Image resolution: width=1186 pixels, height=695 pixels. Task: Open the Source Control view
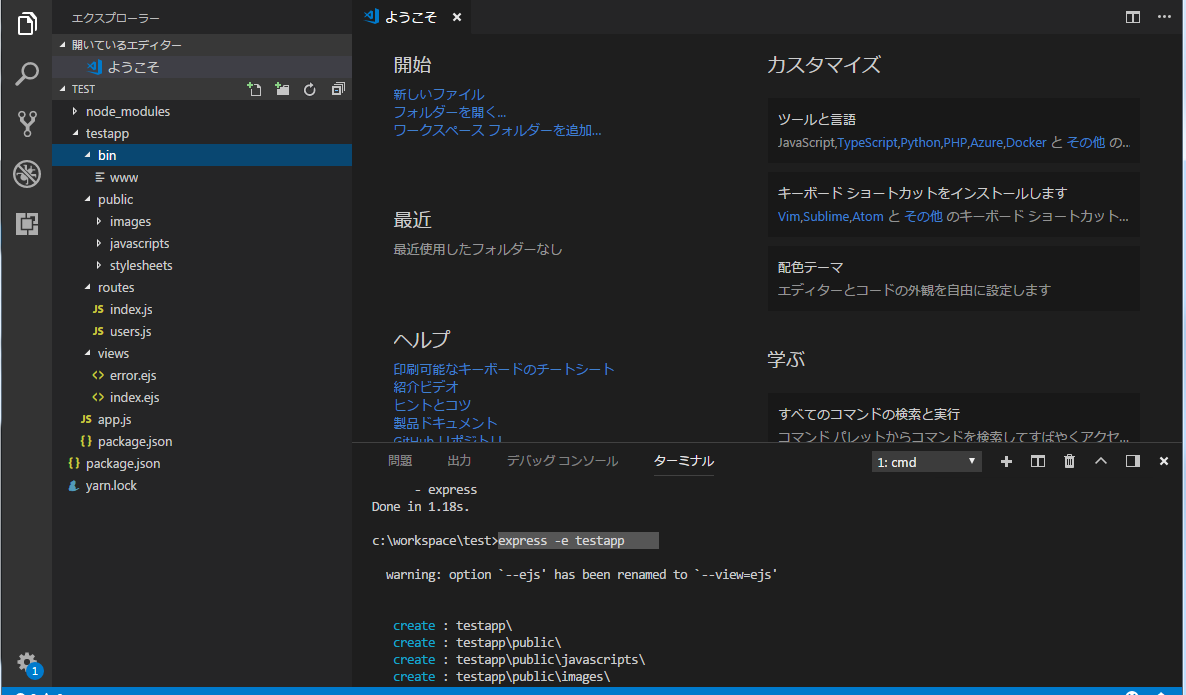[x=27, y=123]
